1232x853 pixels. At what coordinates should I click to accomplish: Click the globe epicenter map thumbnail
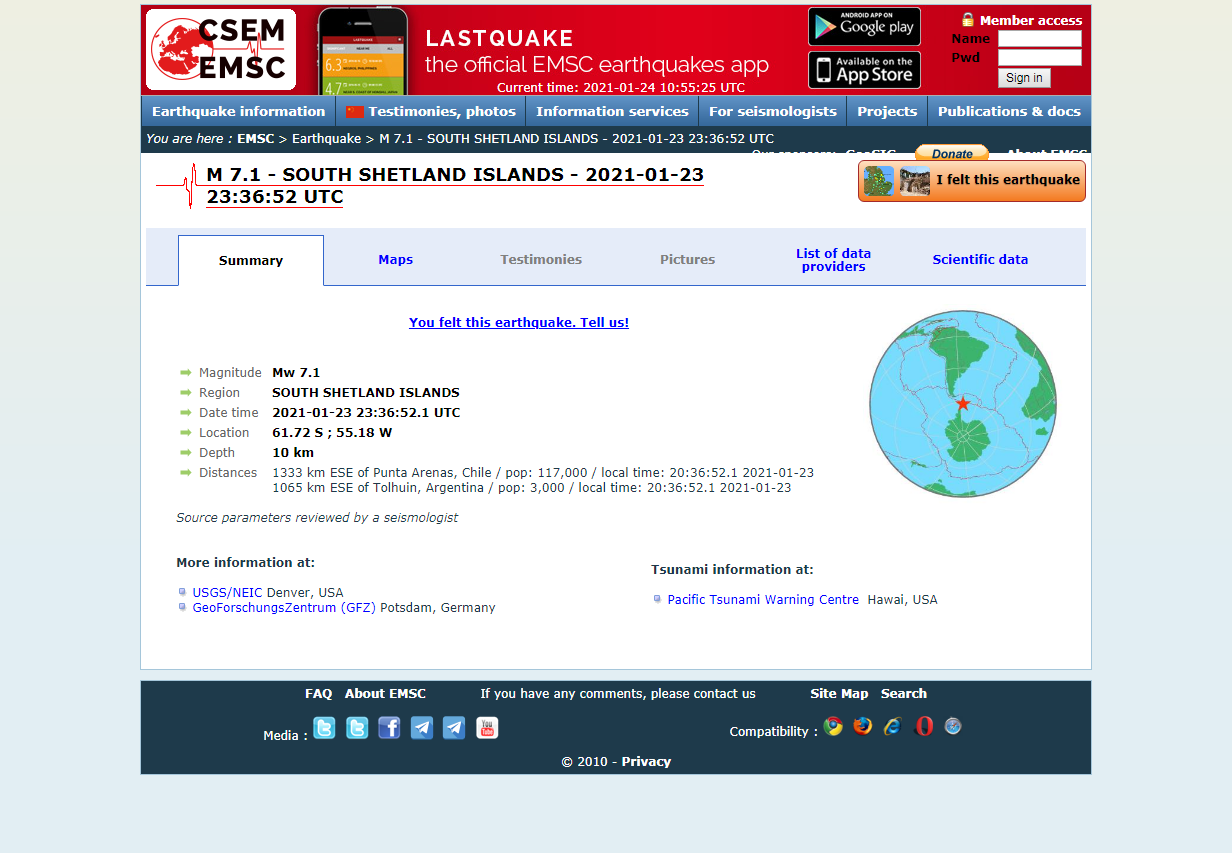pos(962,403)
